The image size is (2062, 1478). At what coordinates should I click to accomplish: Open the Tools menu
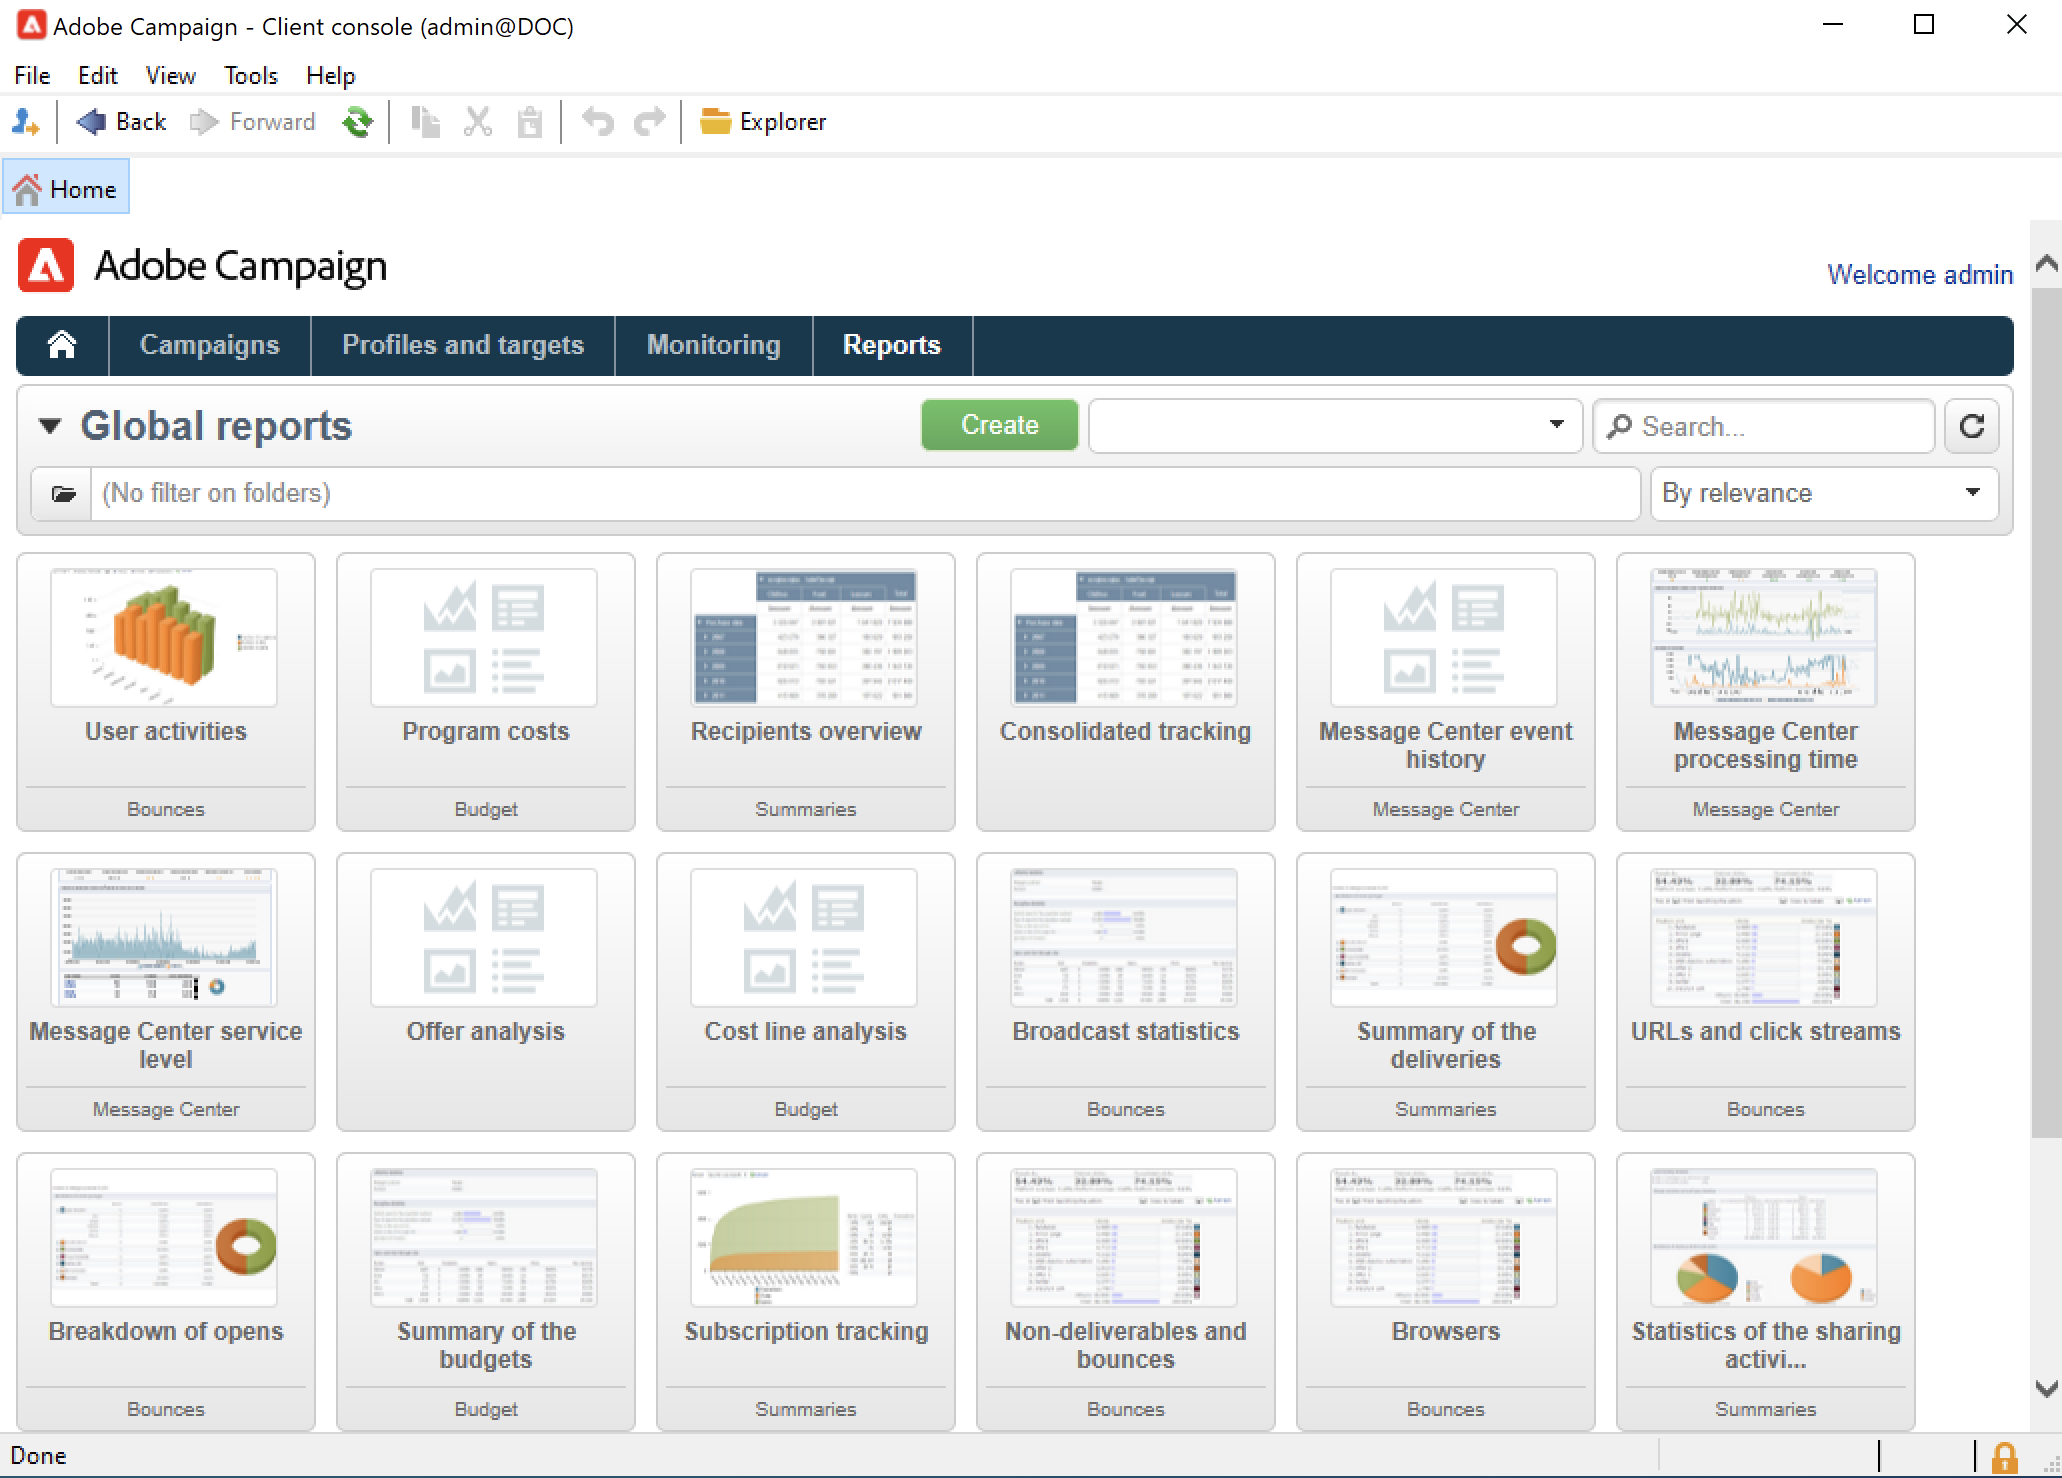250,76
